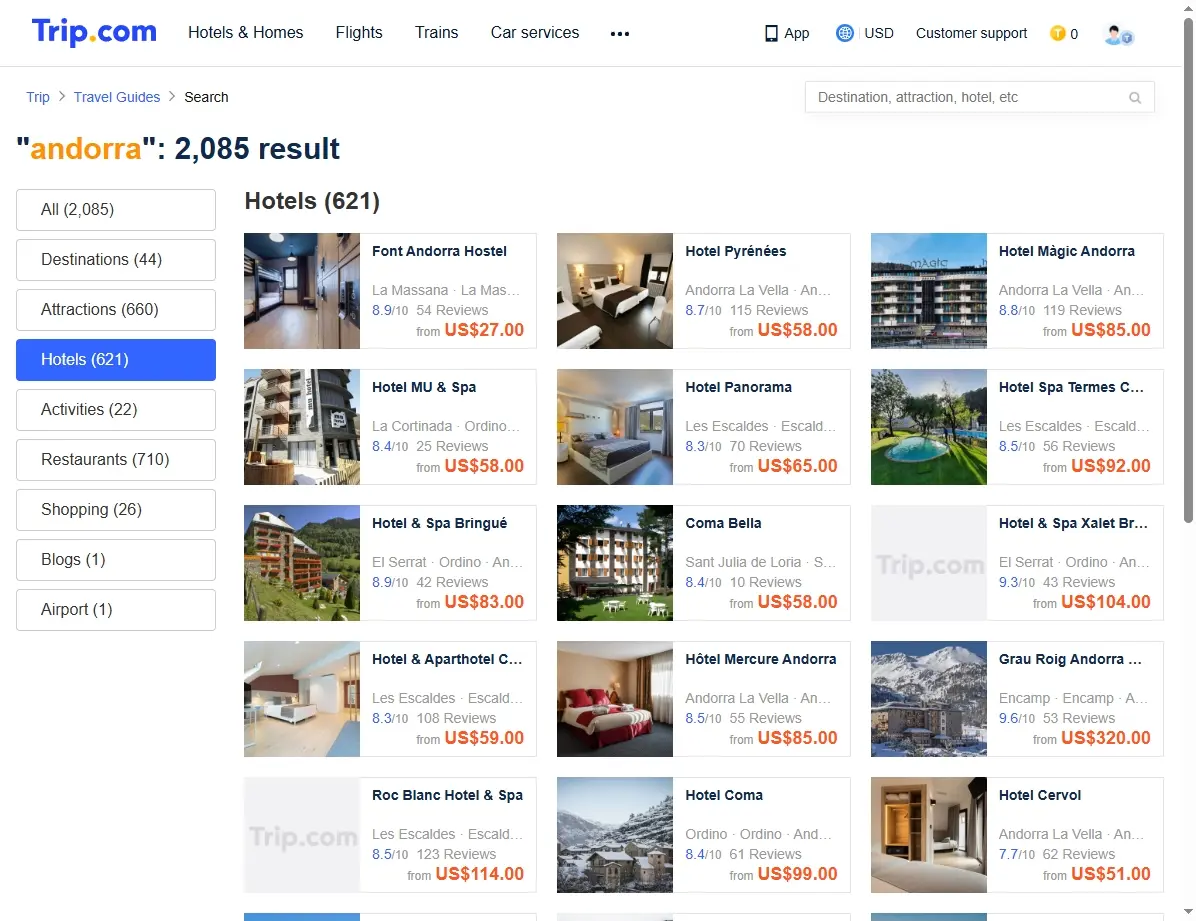Click Font Andorra Hostel title
Viewport: 1196px width, 921px height.
tap(439, 251)
